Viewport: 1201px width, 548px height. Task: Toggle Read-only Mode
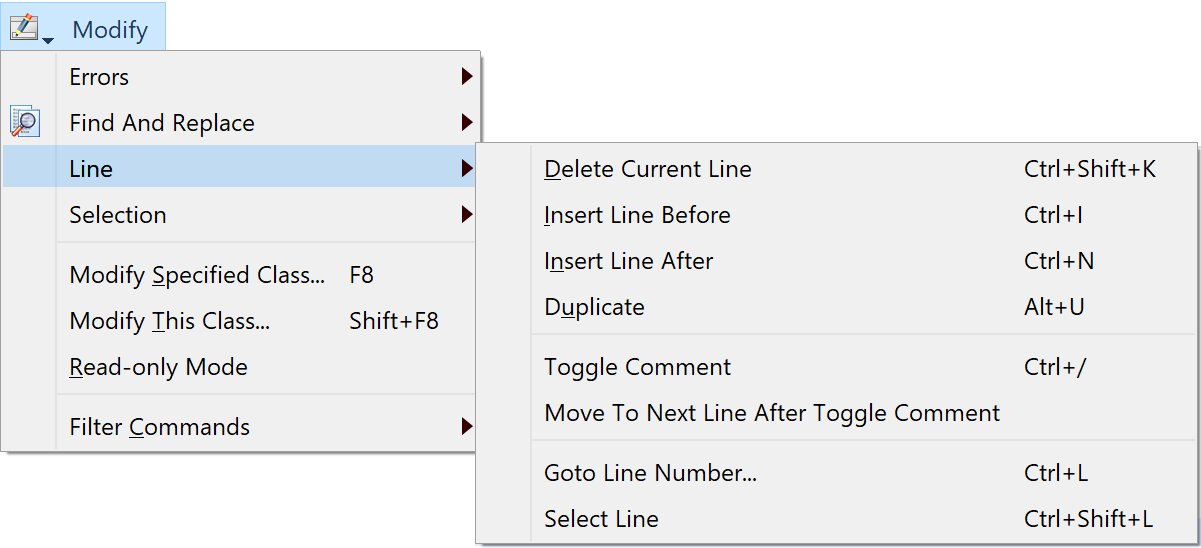(x=240, y=367)
